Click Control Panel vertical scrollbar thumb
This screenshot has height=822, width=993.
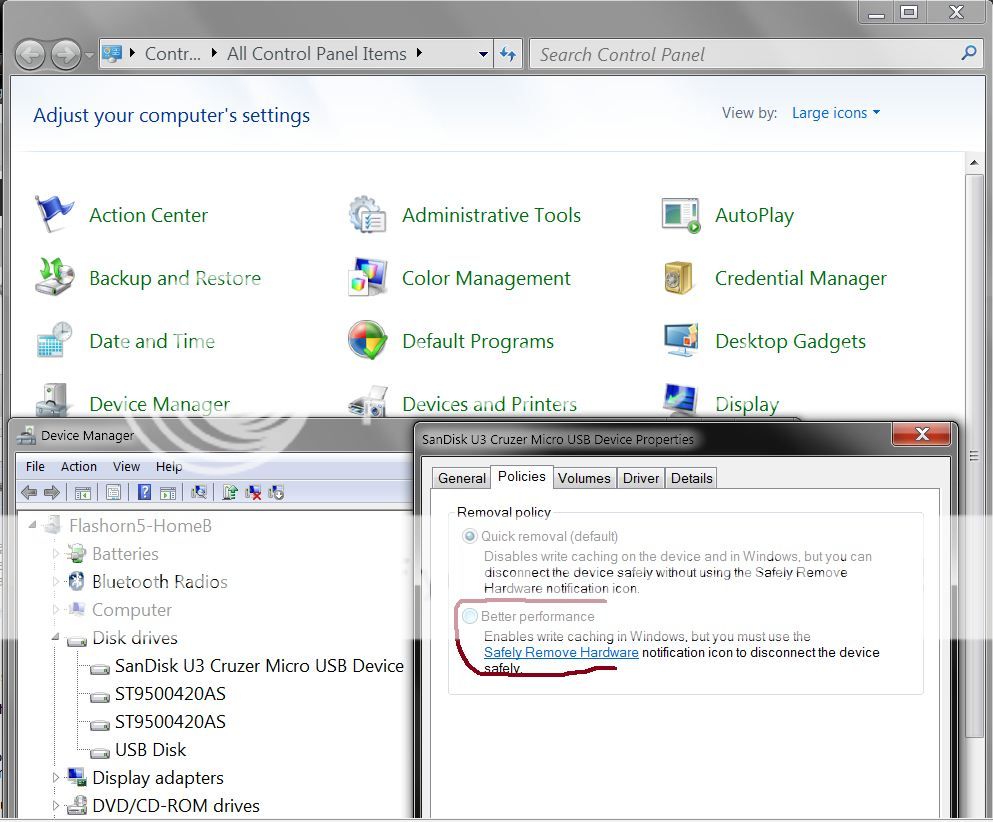tap(974, 456)
